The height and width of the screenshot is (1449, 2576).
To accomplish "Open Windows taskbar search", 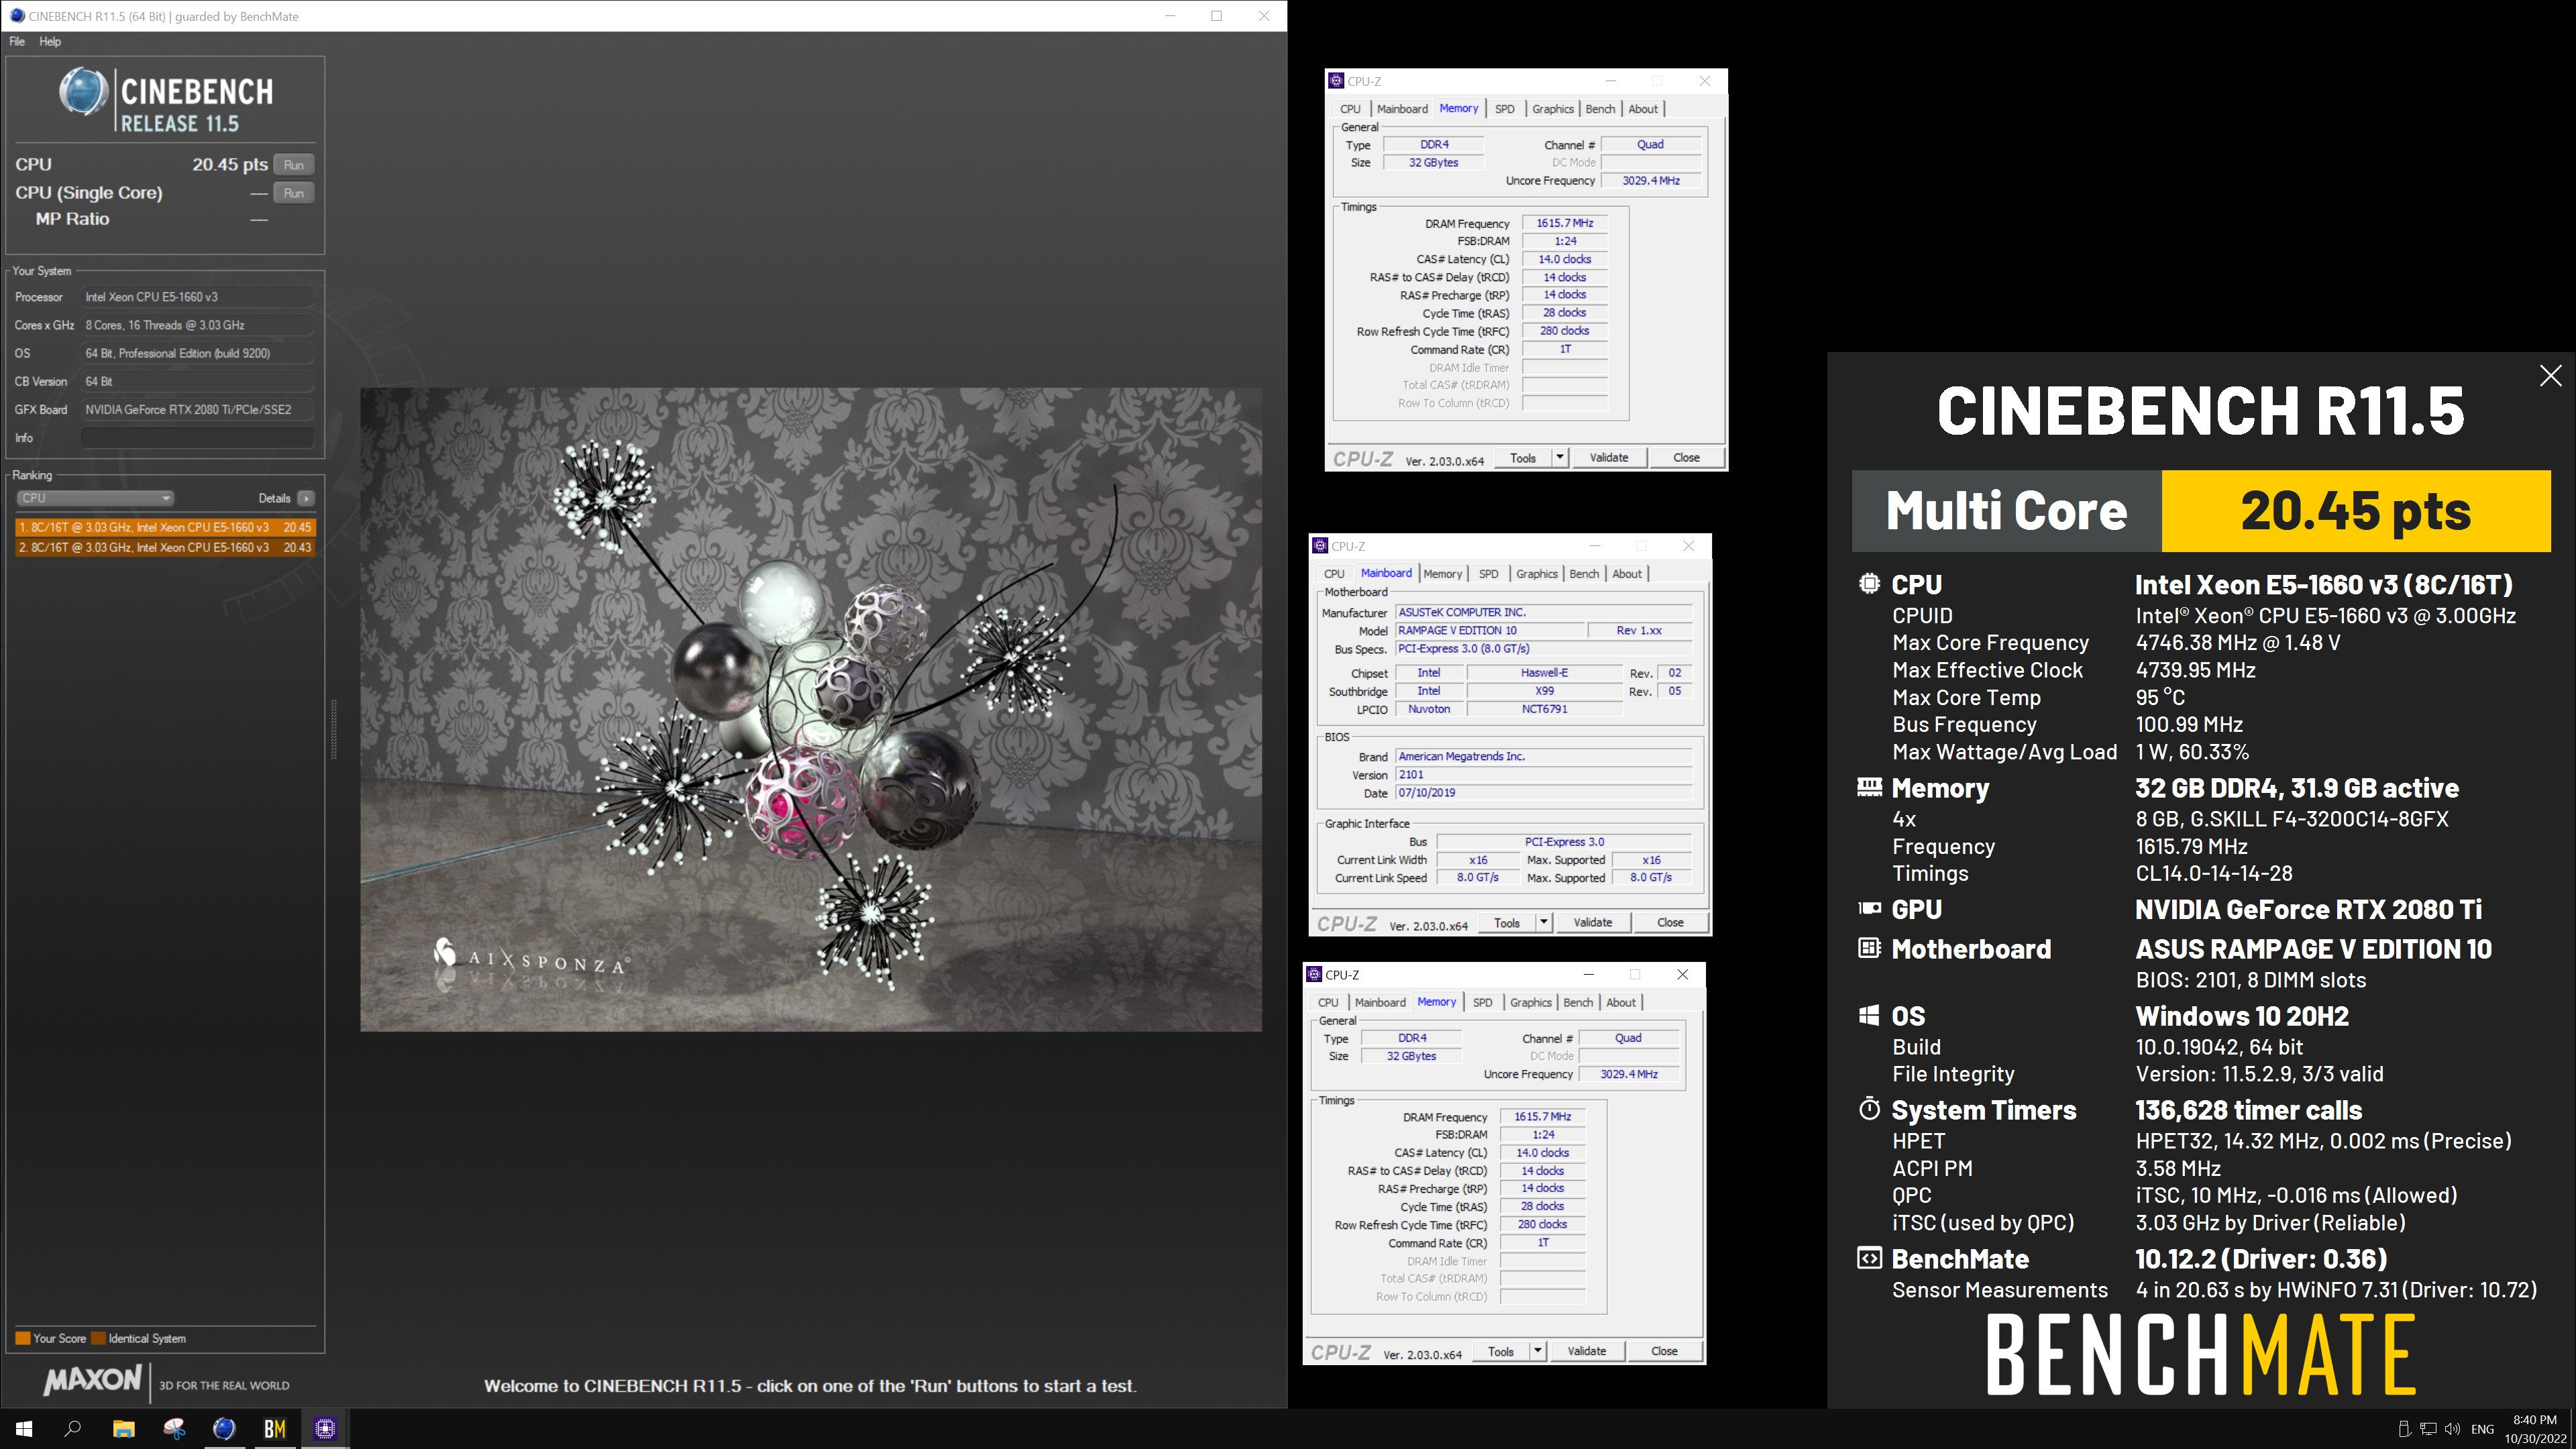I will point(72,1429).
